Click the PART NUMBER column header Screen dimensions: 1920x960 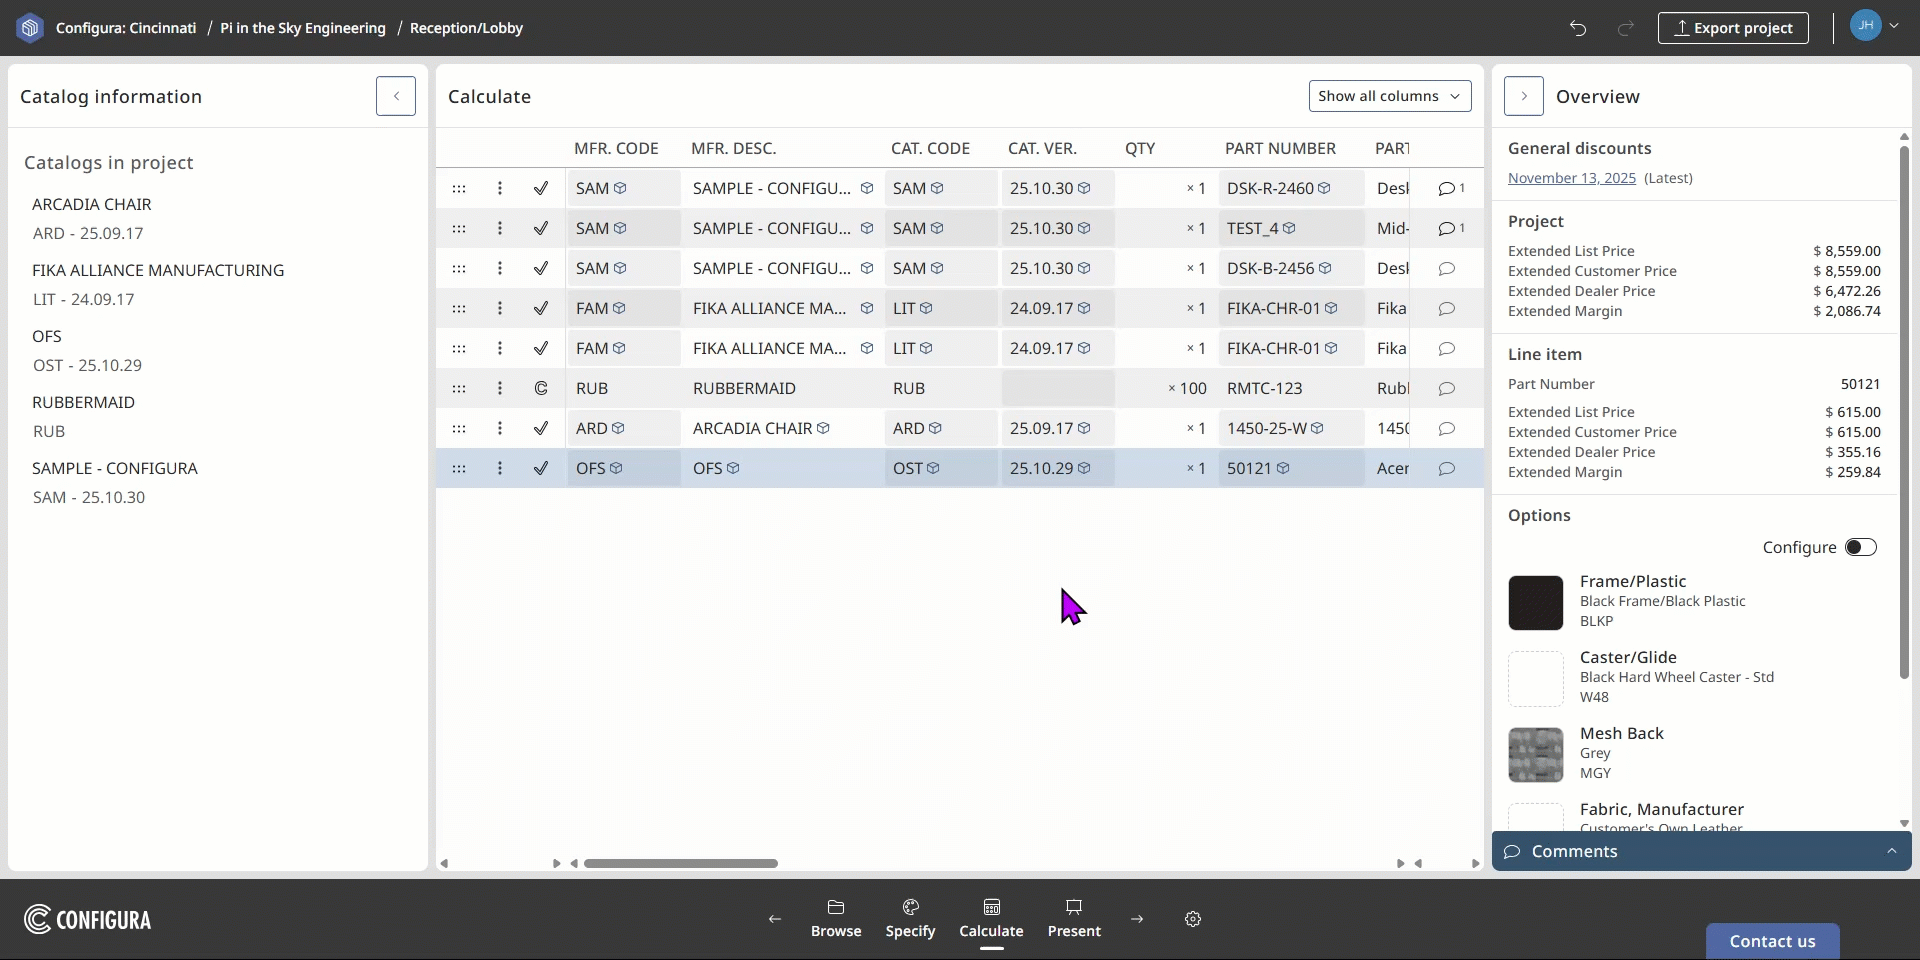(x=1280, y=148)
